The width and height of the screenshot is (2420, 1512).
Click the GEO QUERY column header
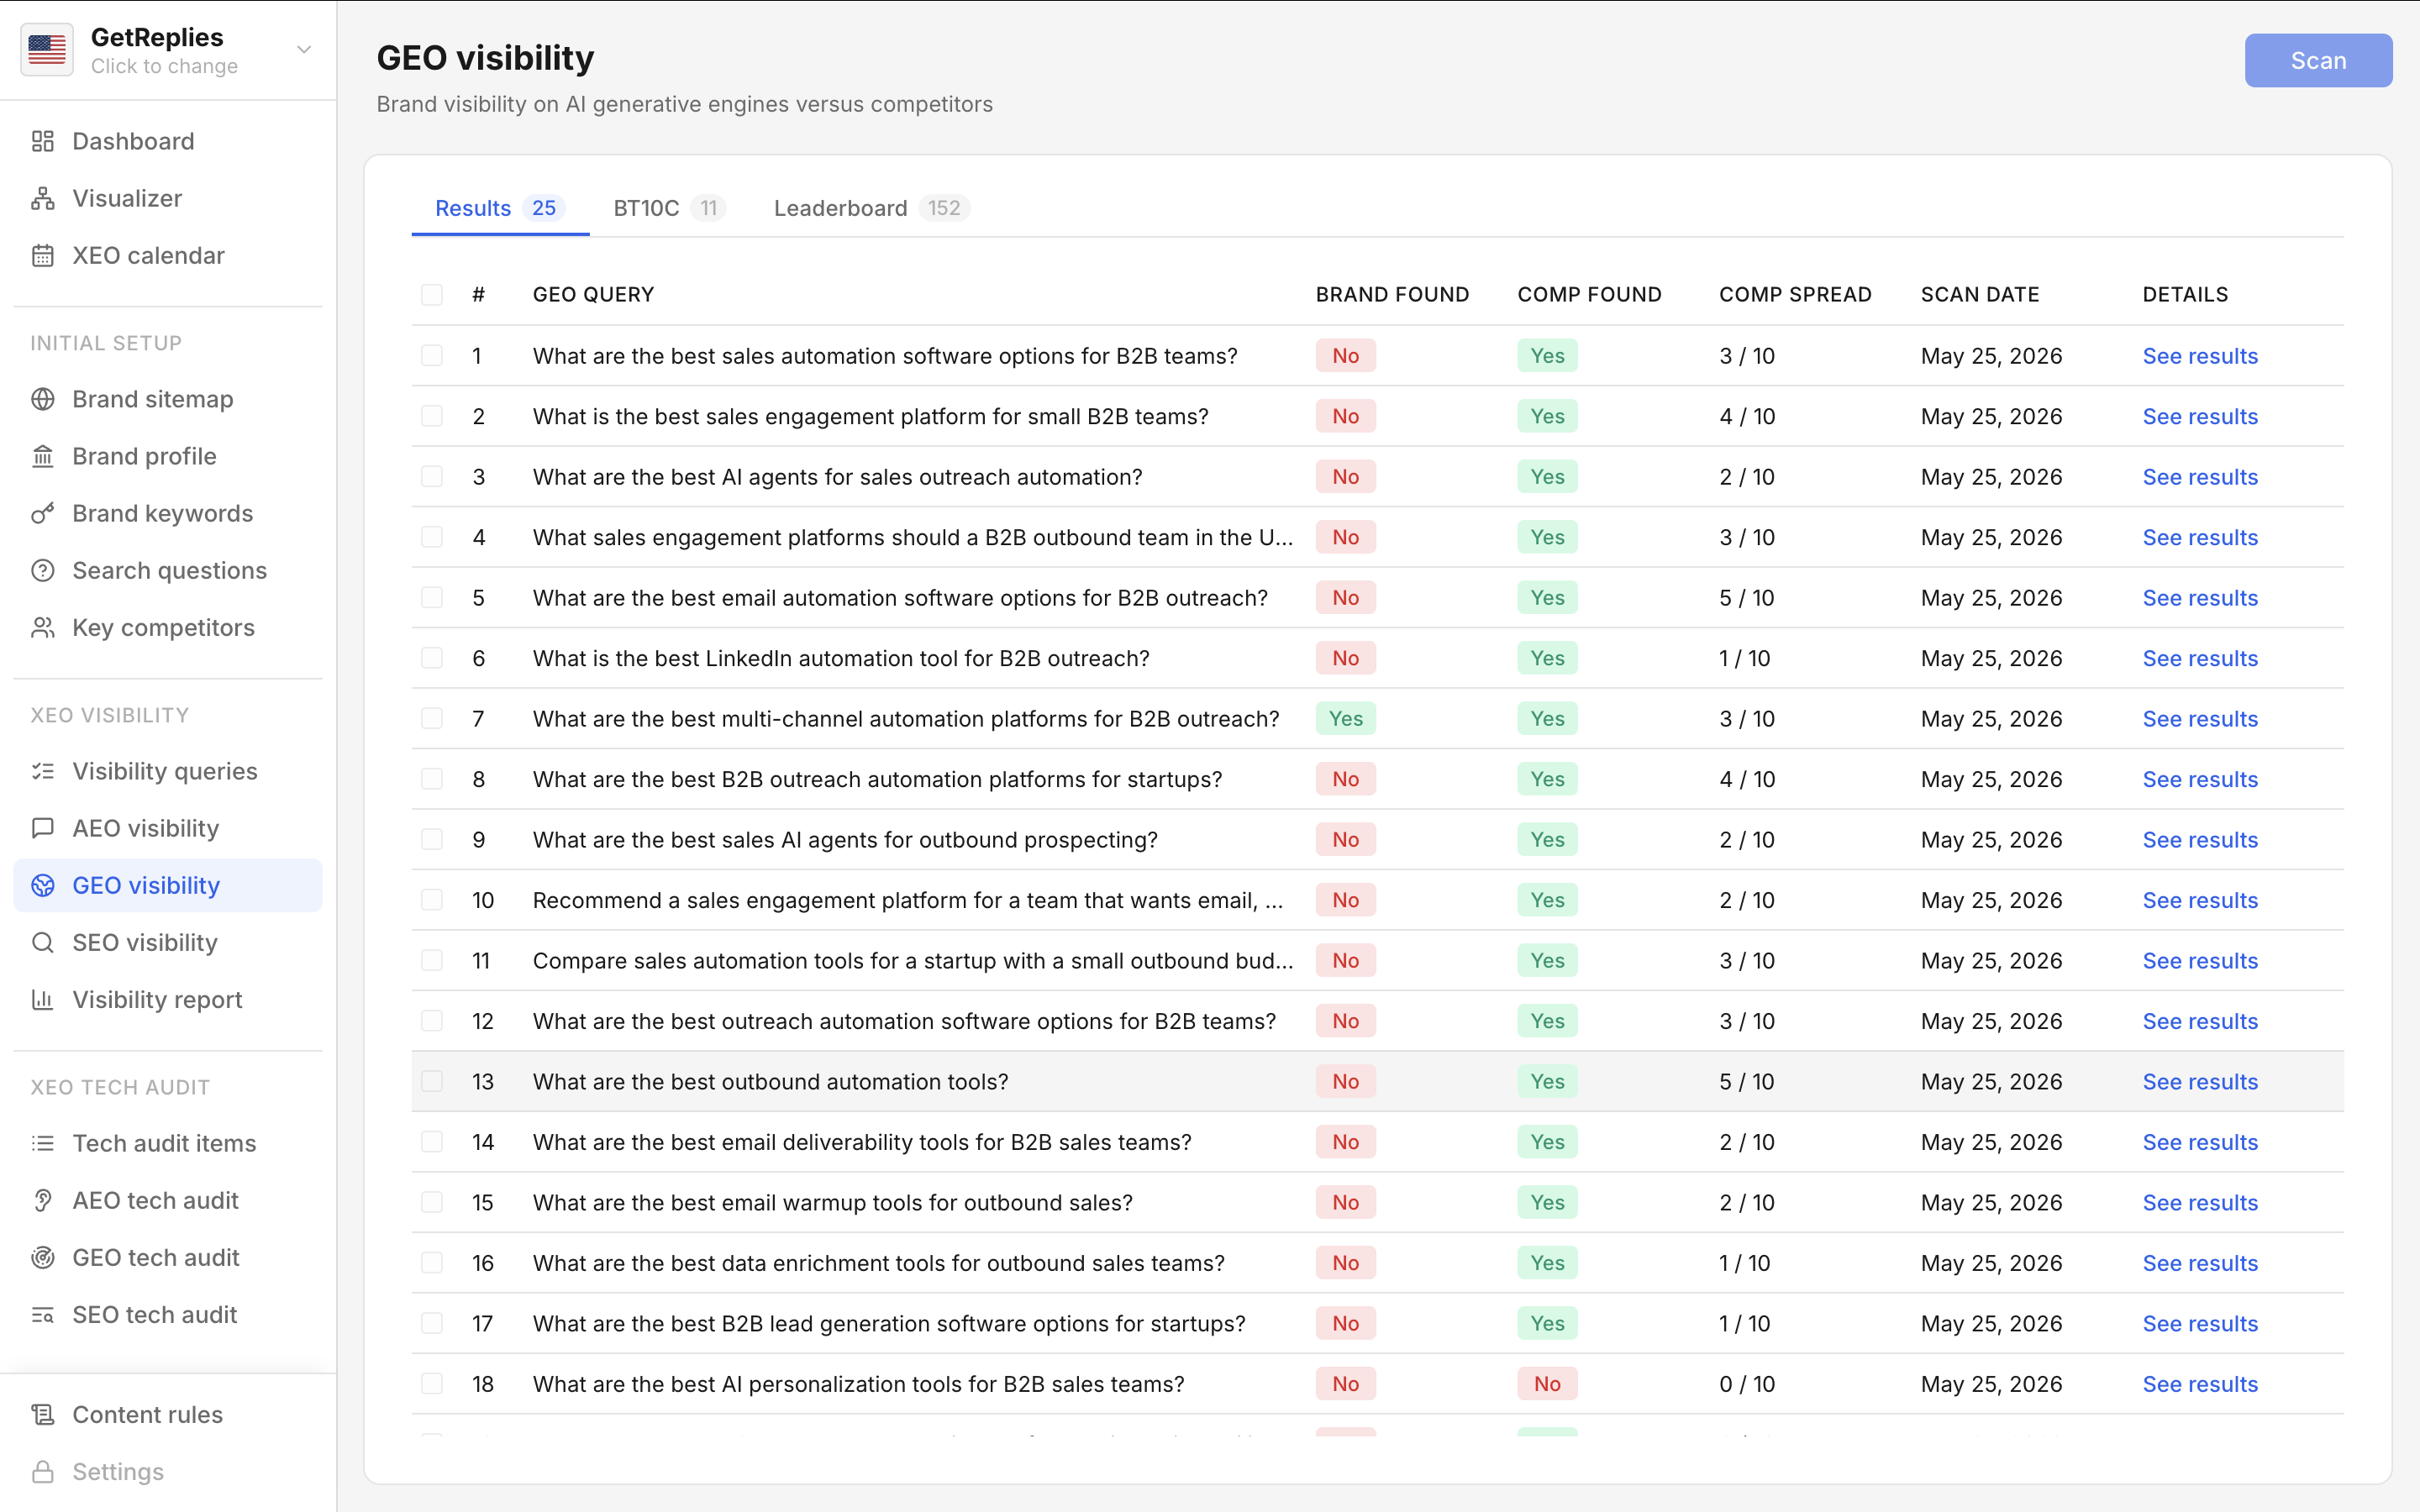click(594, 294)
